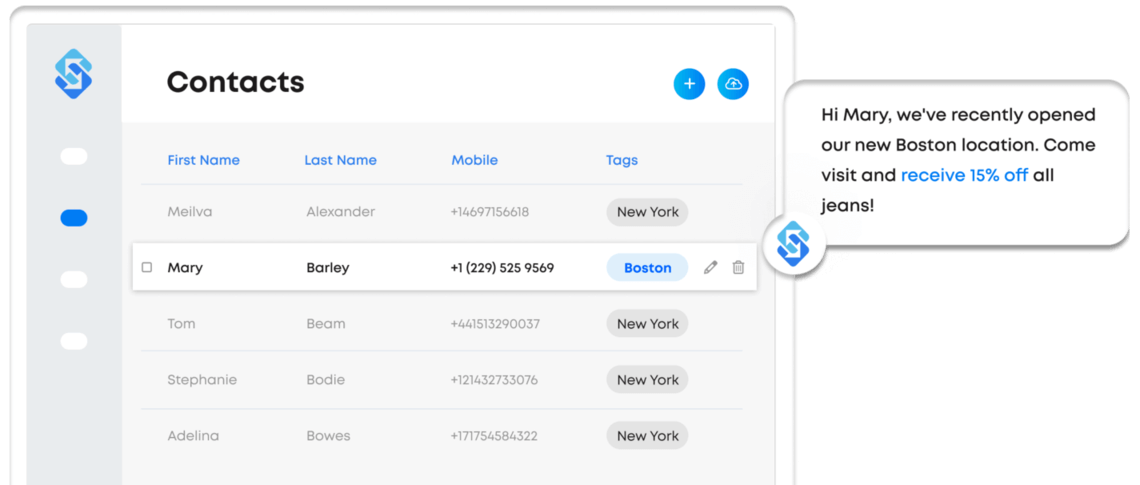Tick the checkbox next to Mary
Screen dimensions: 1140x485
tap(147, 268)
